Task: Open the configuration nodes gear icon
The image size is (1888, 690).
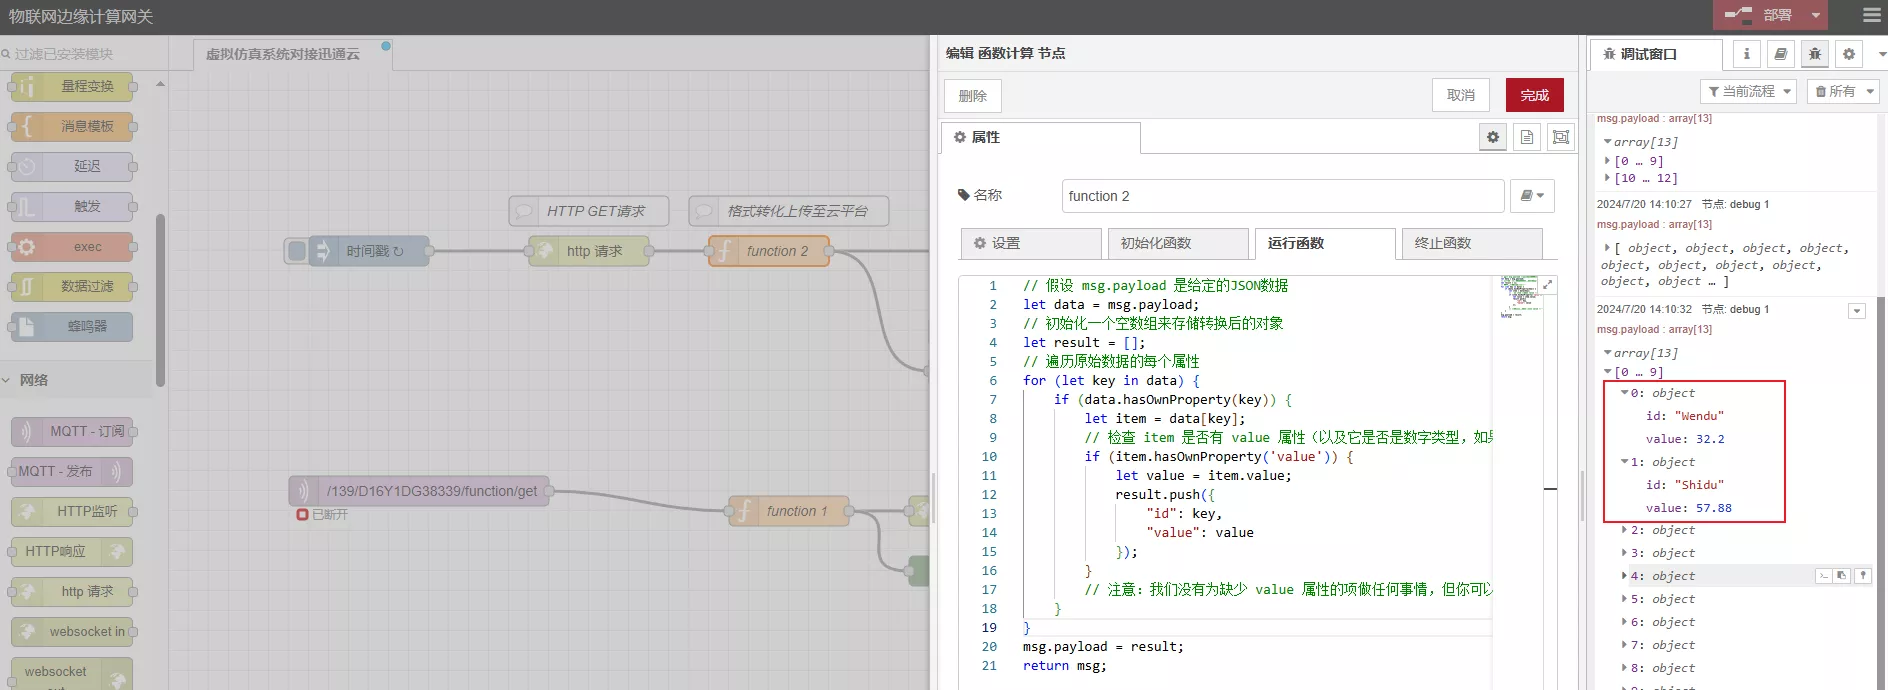Action: coord(1849,54)
